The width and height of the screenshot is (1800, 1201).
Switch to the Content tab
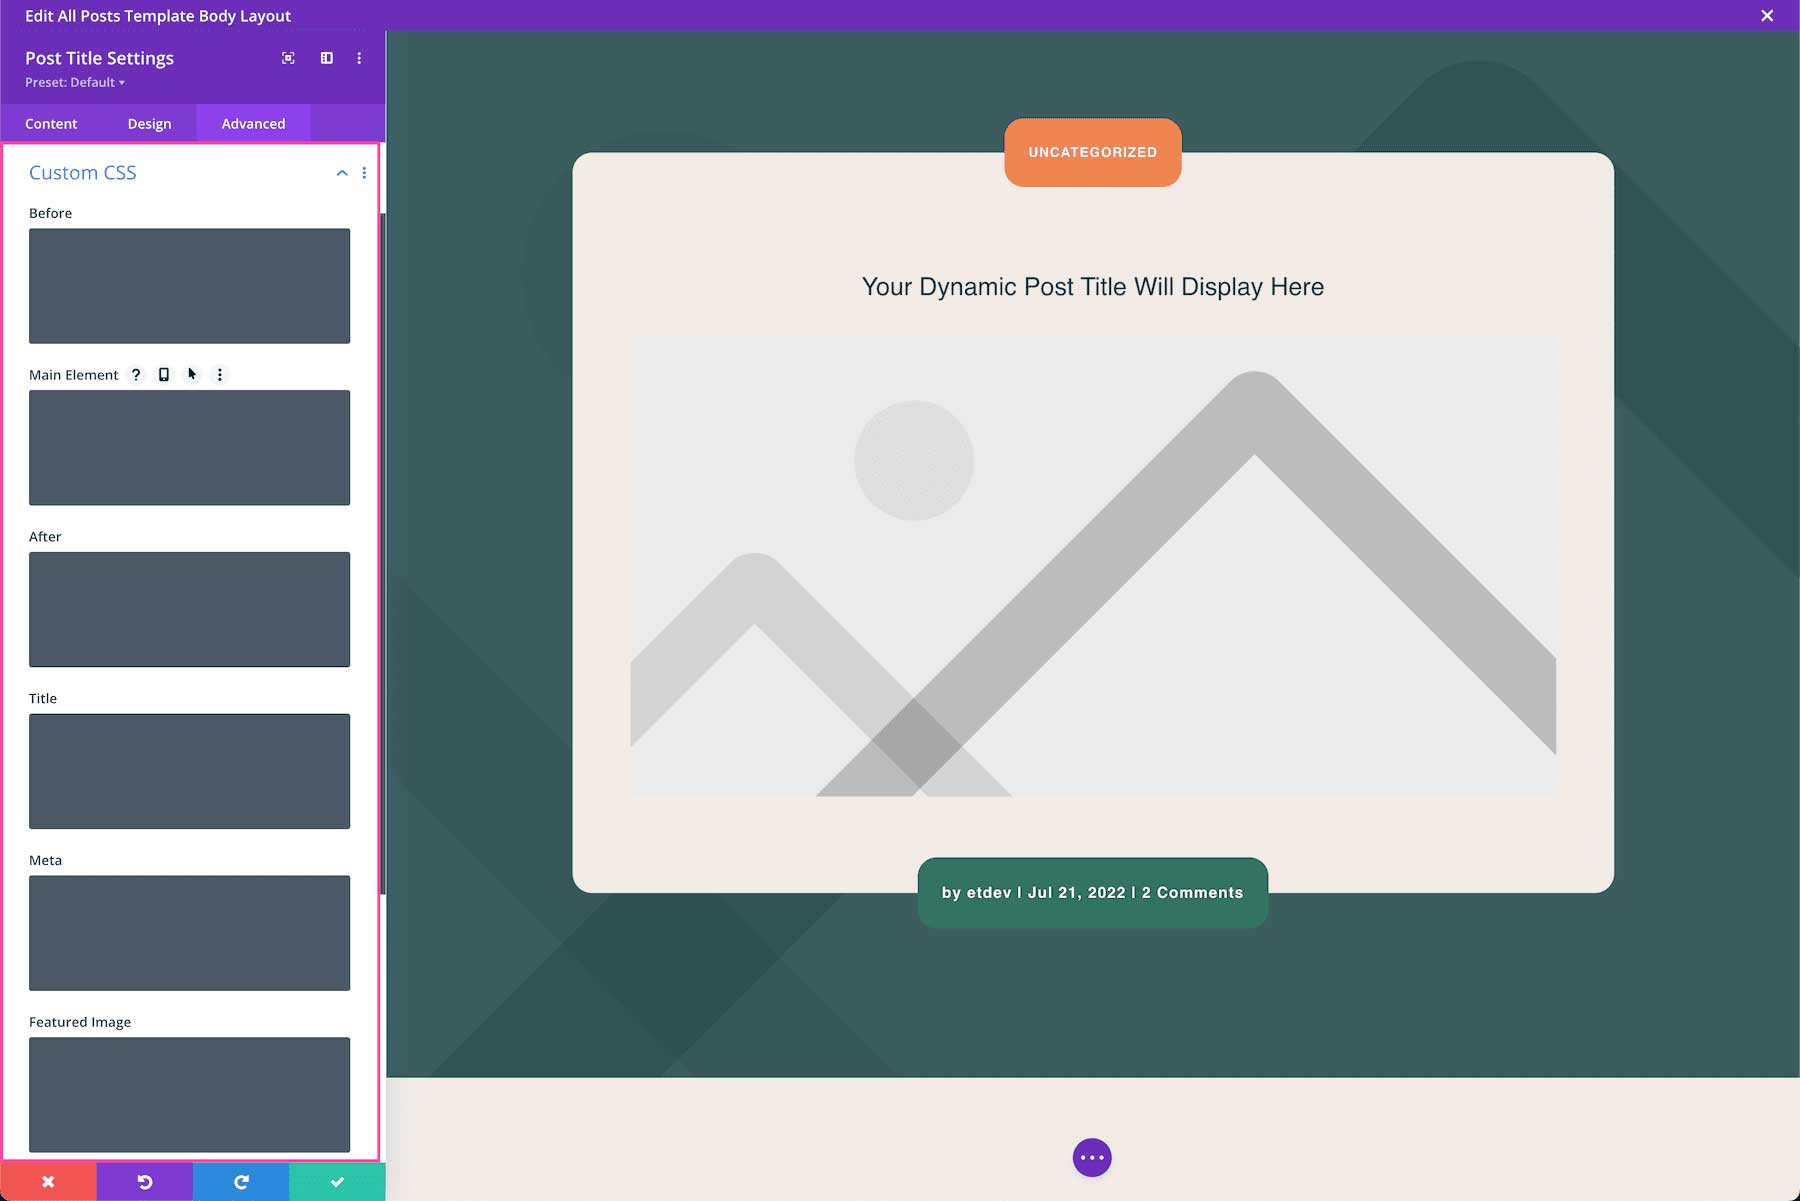51,124
